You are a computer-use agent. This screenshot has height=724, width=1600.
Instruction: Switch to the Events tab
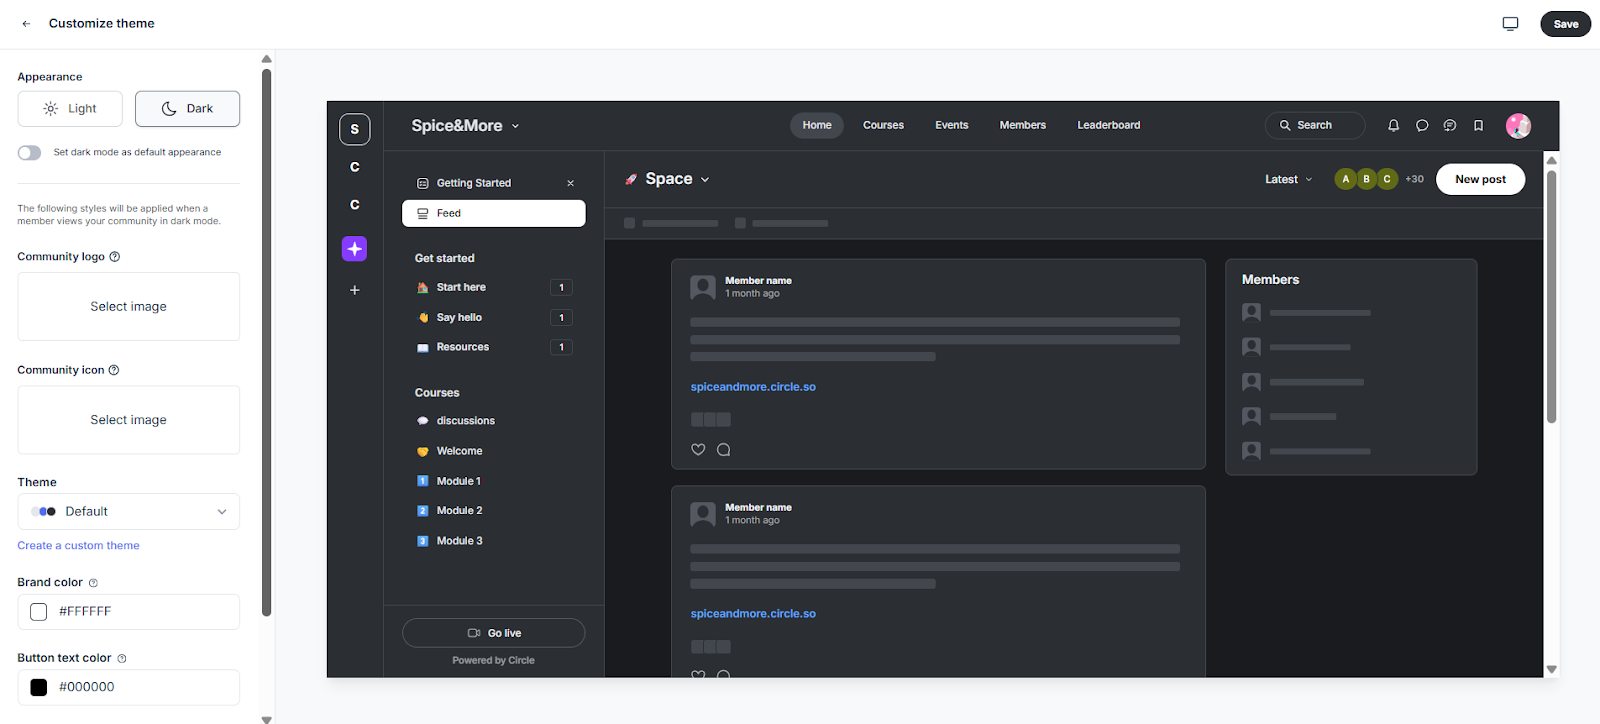pyautogui.click(x=952, y=125)
